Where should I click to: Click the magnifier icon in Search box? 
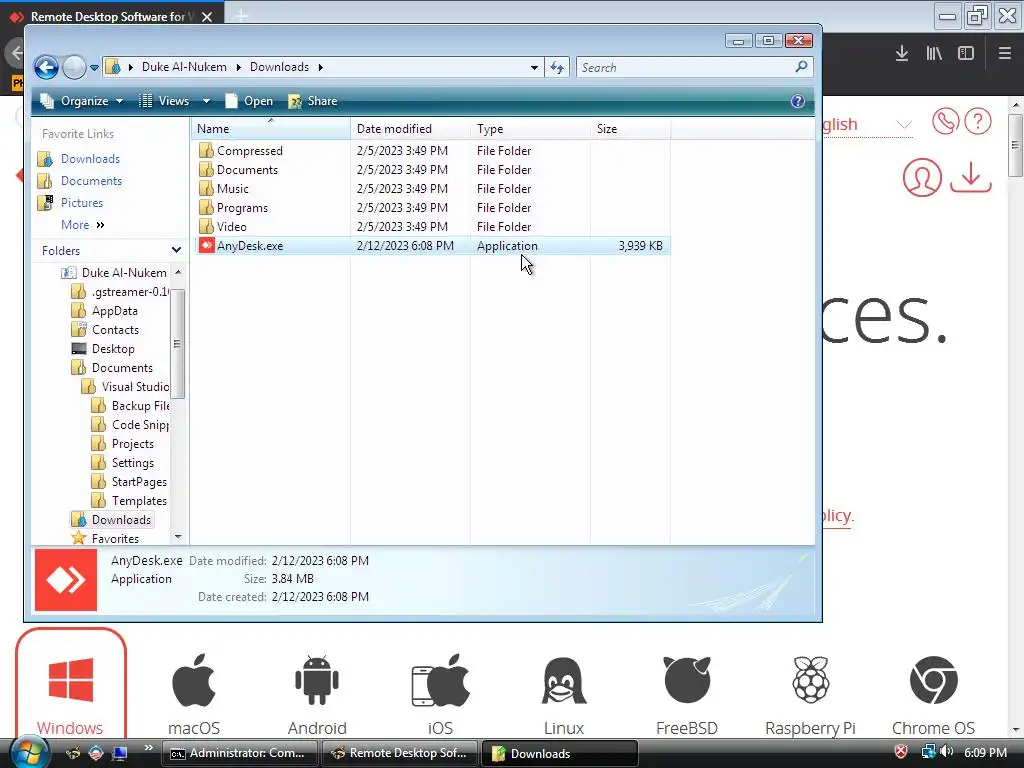point(801,67)
